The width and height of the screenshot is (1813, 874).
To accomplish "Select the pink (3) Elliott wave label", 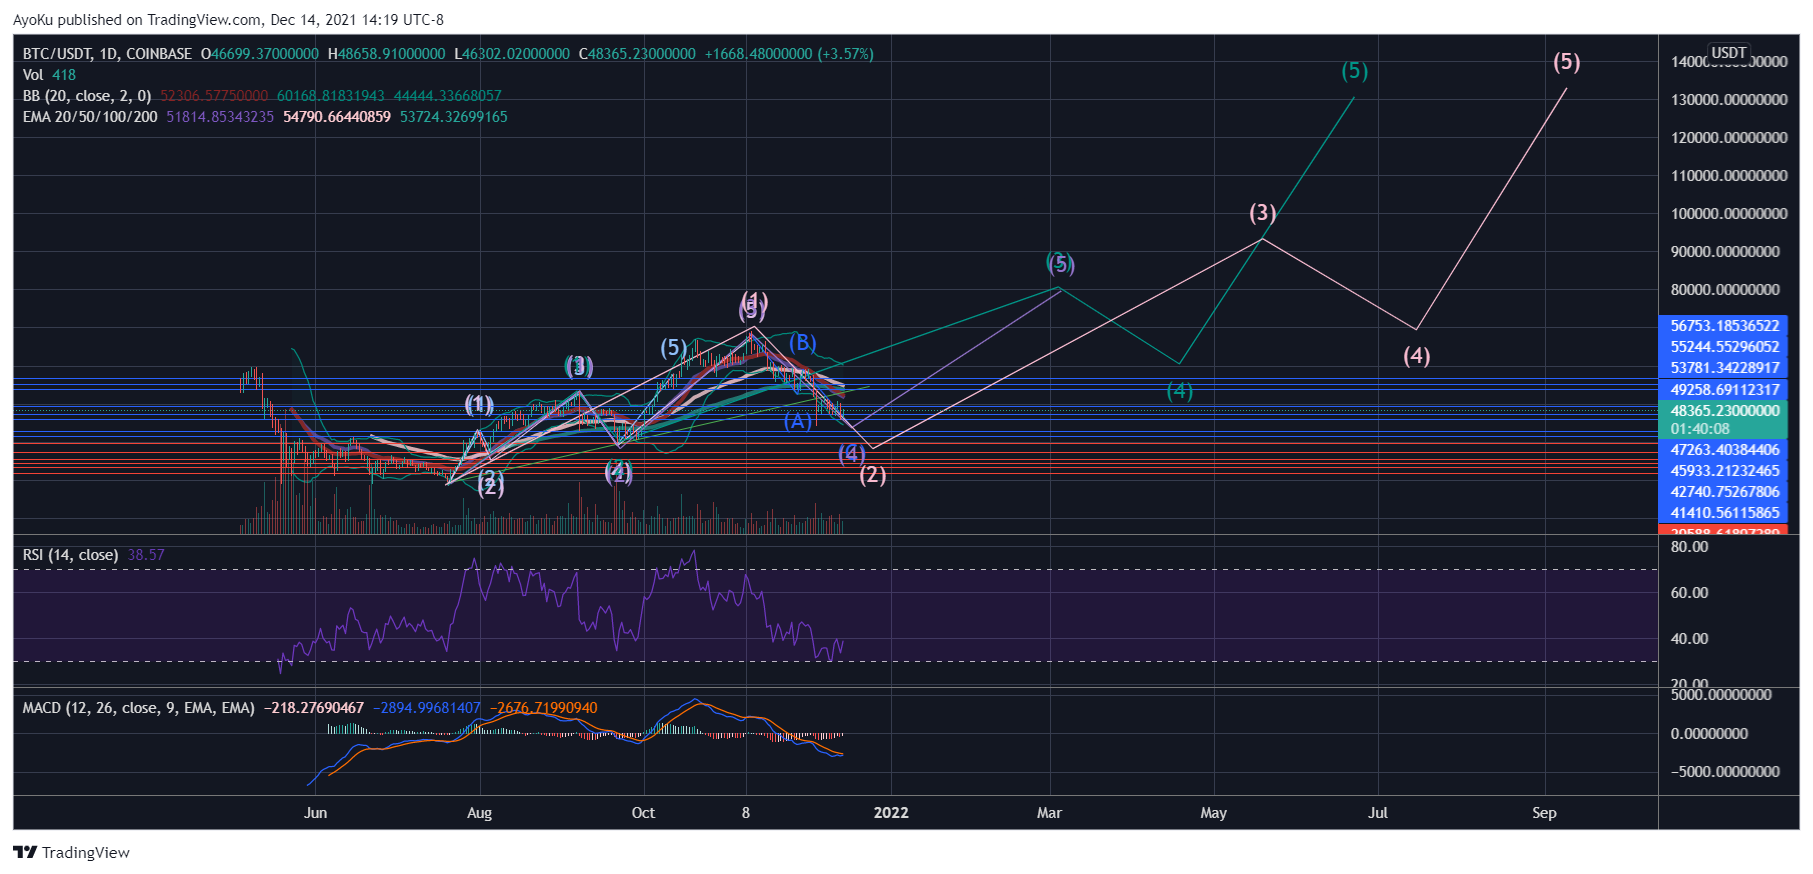I will (x=1262, y=213).
